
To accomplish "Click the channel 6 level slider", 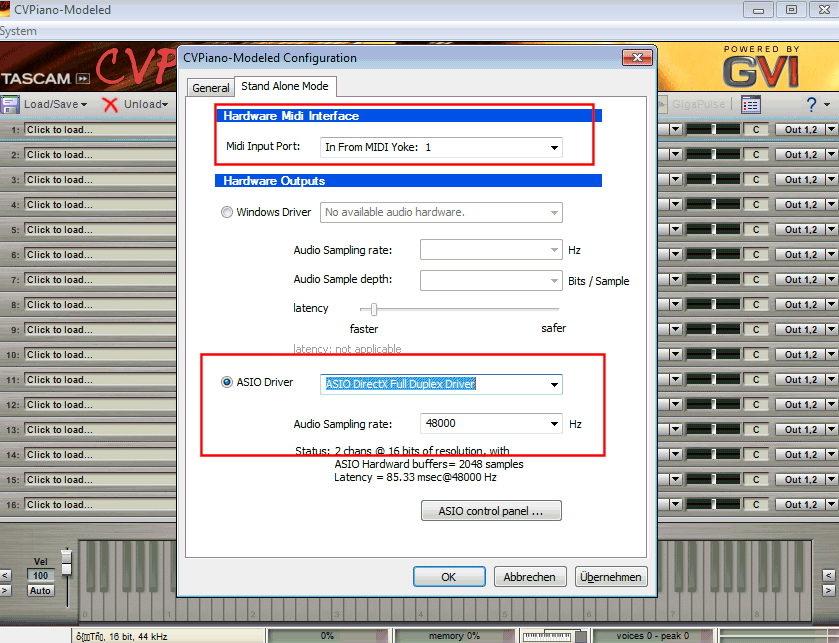I will click(x=713, y=255).
